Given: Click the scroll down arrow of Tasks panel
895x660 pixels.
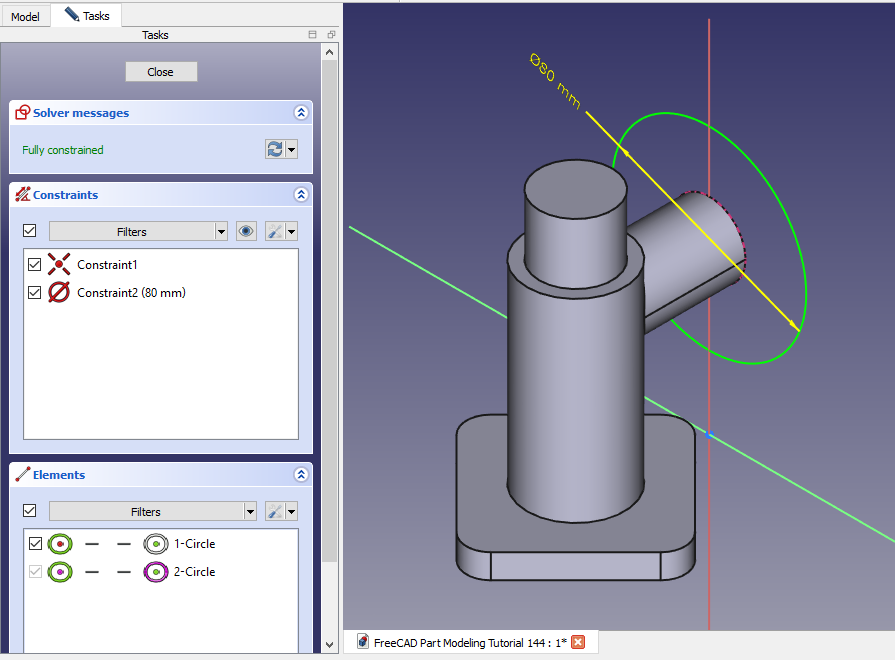Looking at the screenshot, I should 330,645.
